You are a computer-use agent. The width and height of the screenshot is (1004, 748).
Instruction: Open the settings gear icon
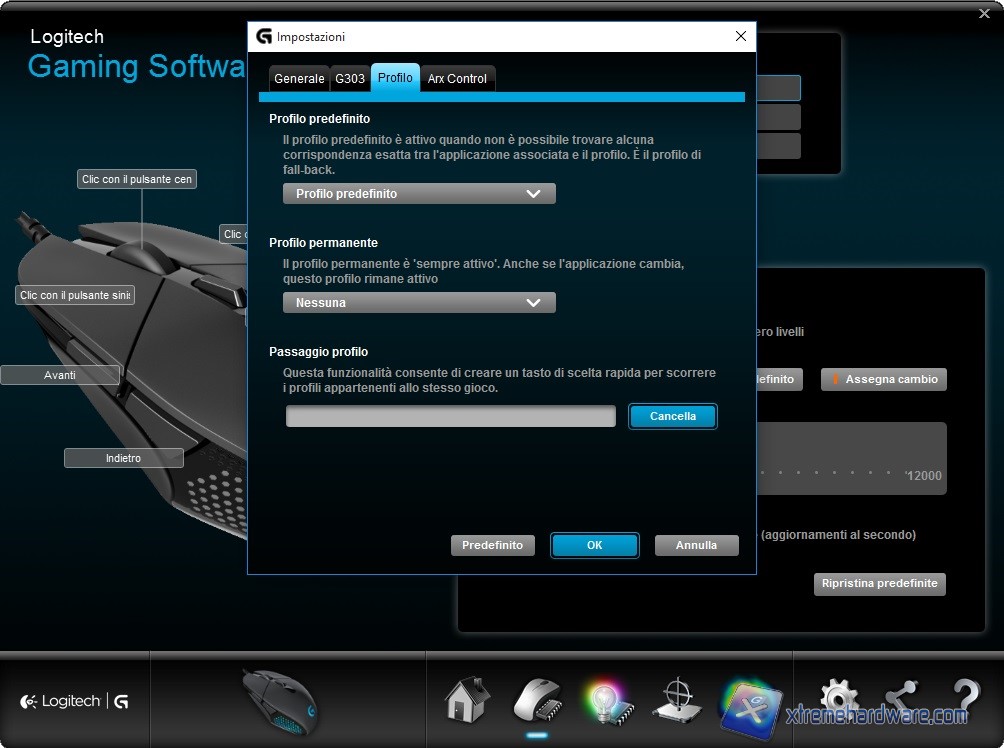click(838, 699)
